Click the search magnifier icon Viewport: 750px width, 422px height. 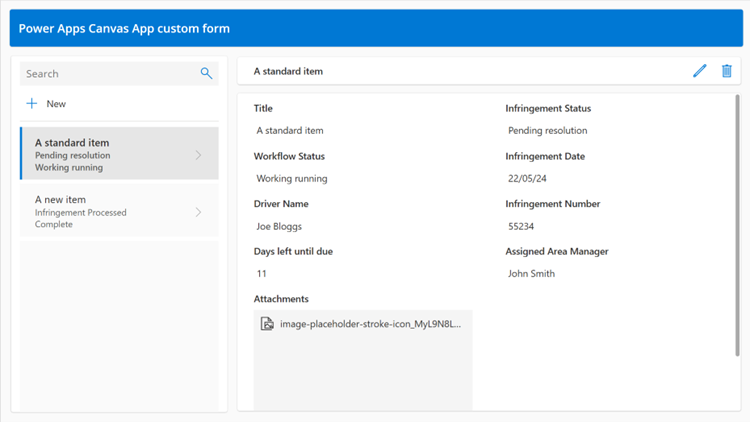206,73
